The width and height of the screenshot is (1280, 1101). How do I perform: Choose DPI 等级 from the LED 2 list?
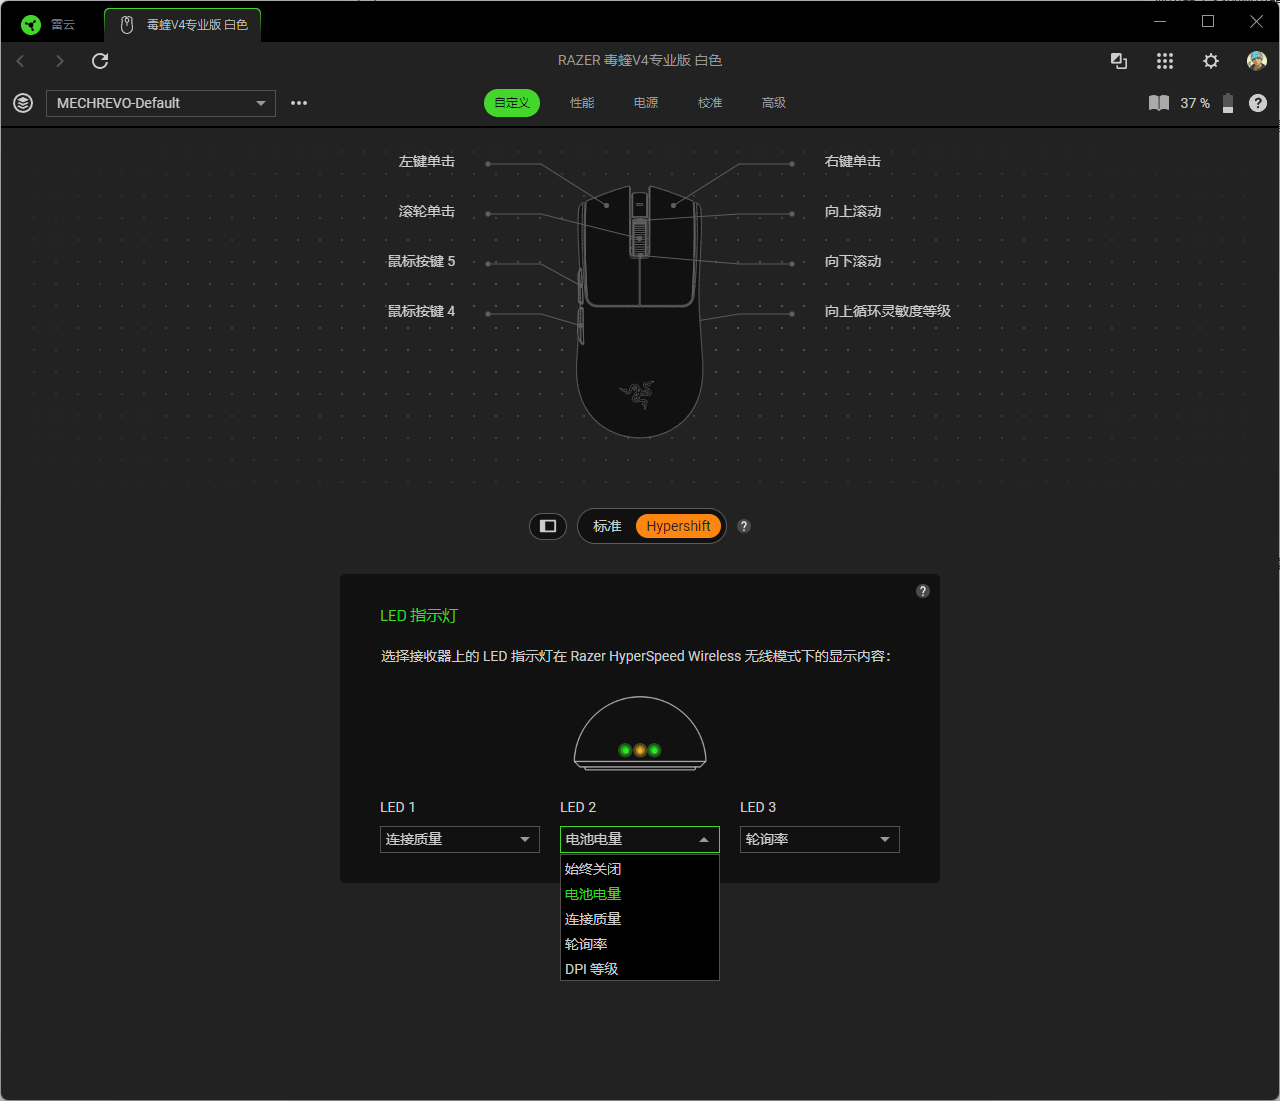tap(640, 969)
